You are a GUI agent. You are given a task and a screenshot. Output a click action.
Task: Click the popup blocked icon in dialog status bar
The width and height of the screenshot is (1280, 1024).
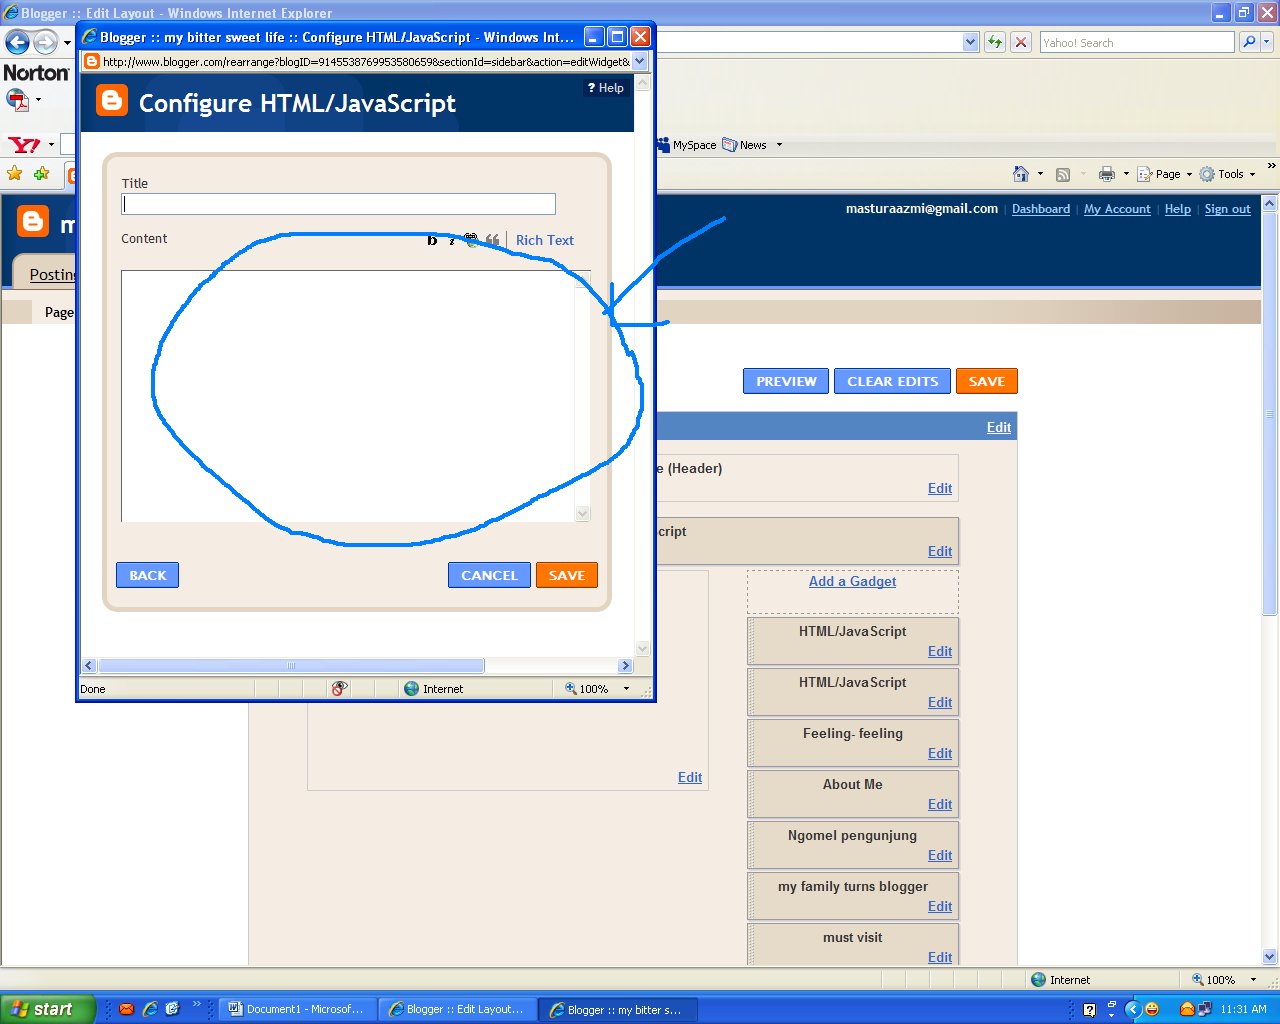(340, 688)
